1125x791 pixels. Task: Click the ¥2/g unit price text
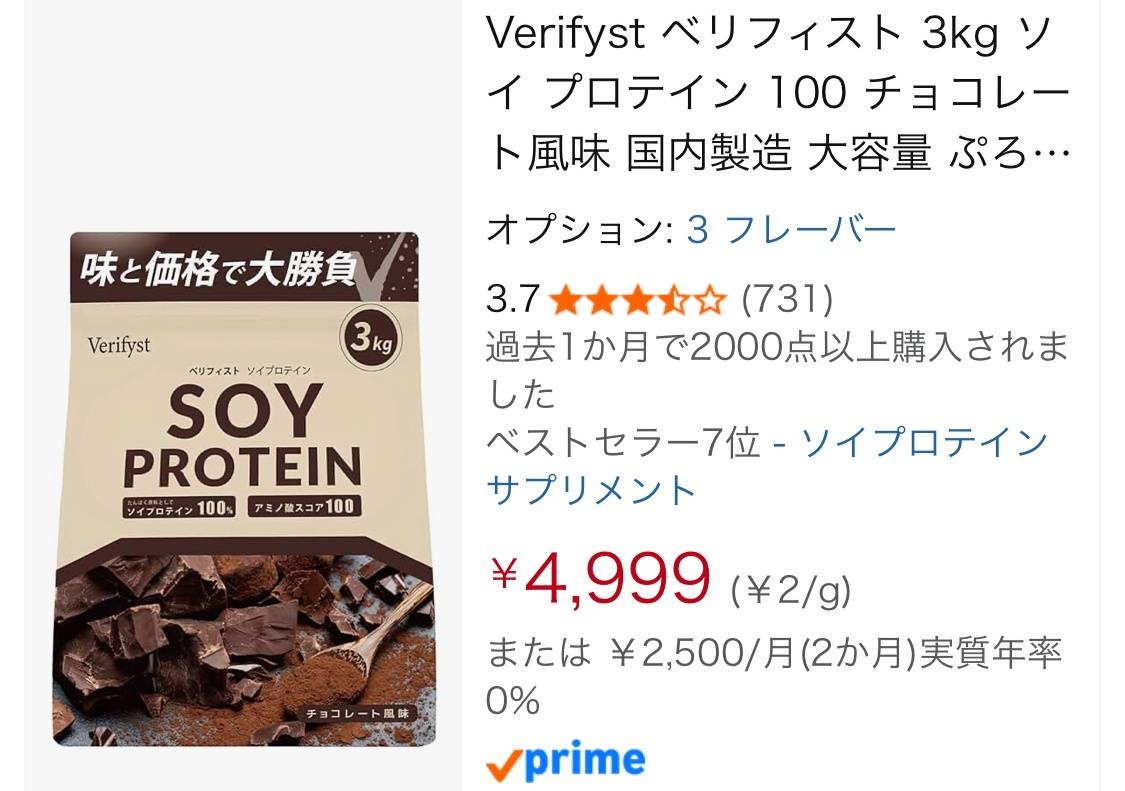(791, 592)
